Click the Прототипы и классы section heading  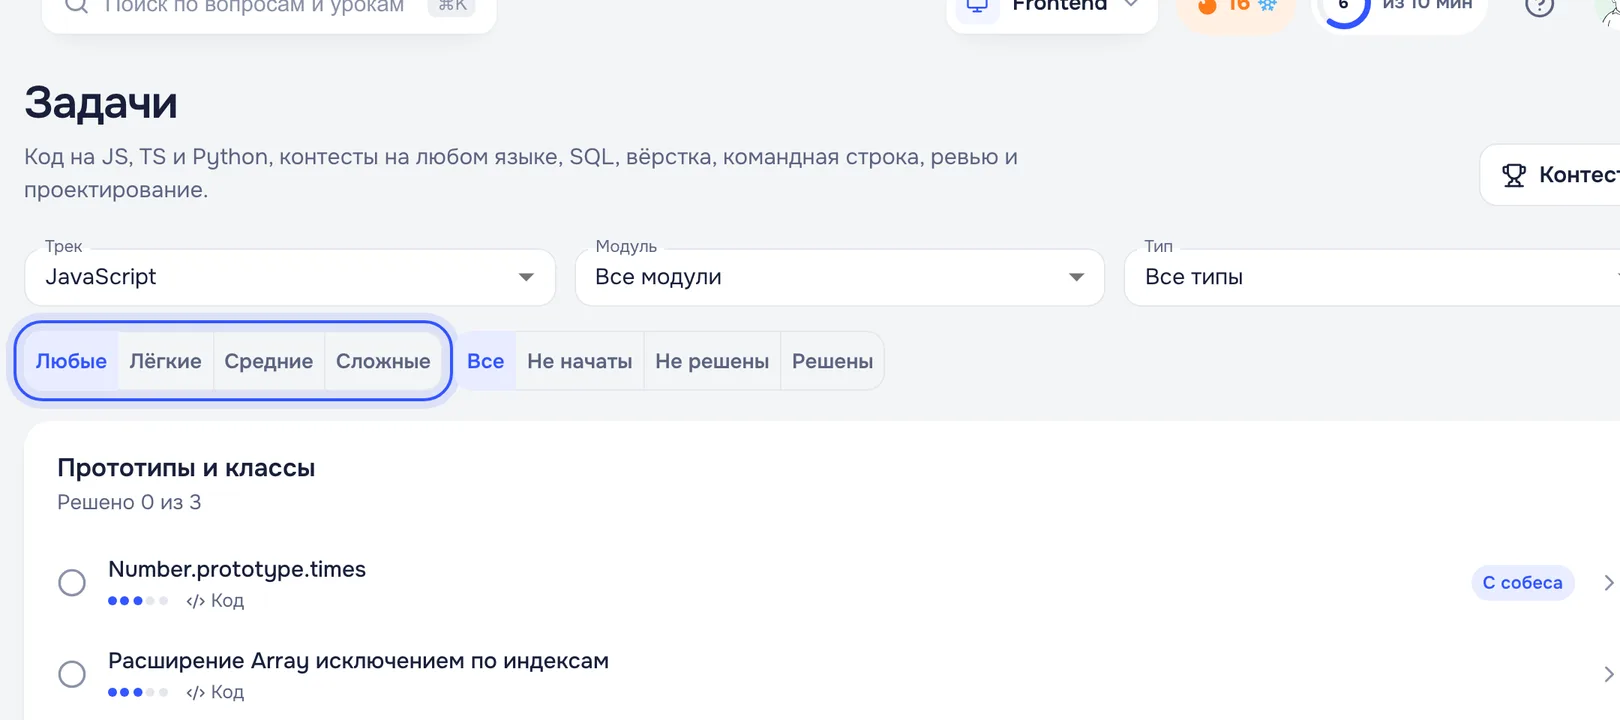(x=186, y=468)
